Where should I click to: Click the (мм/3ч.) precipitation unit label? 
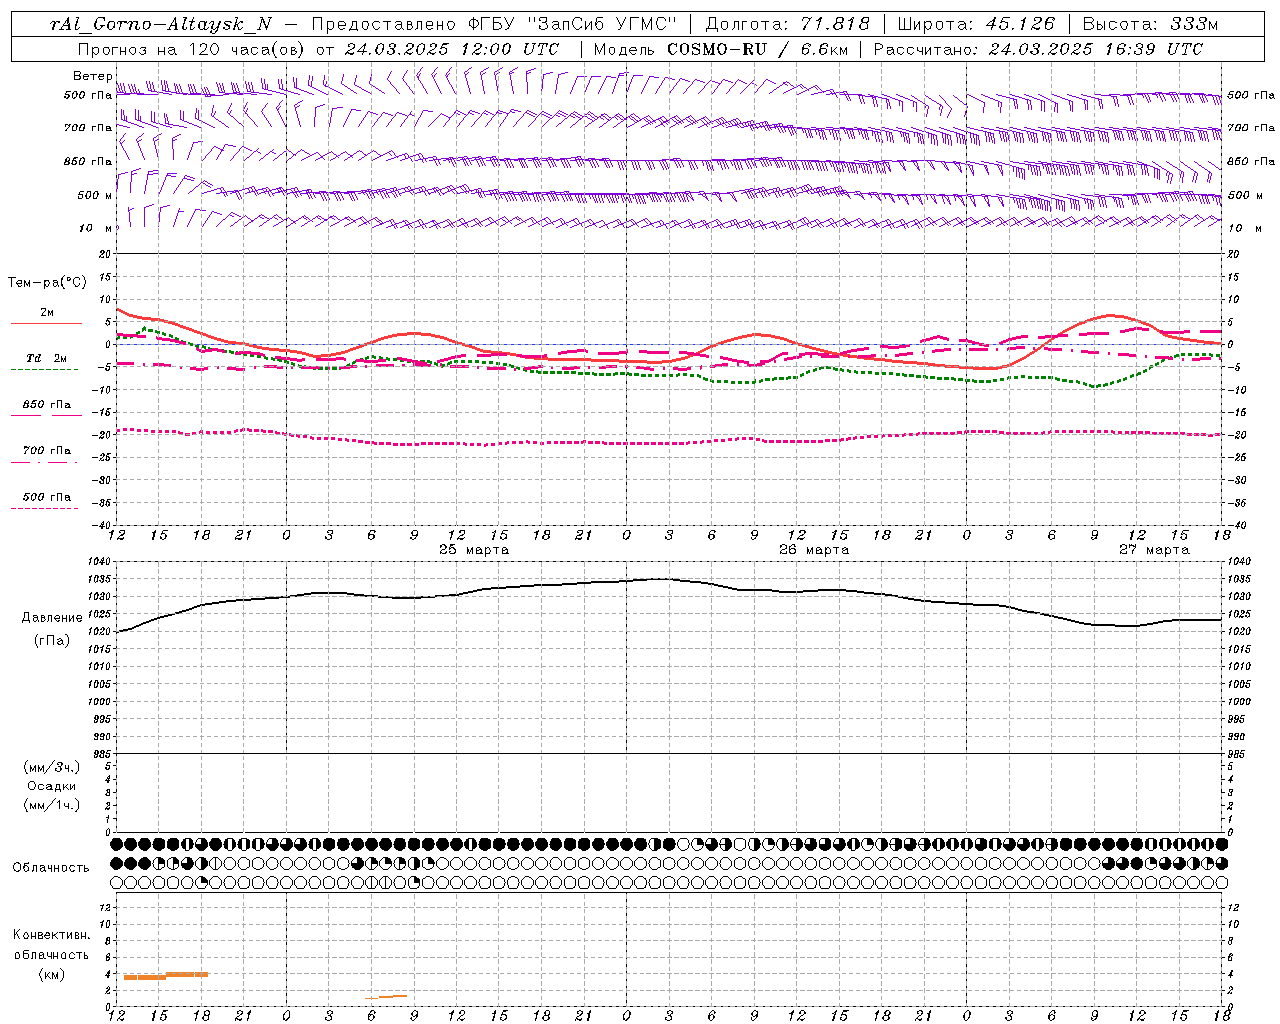tap(51, 768)
